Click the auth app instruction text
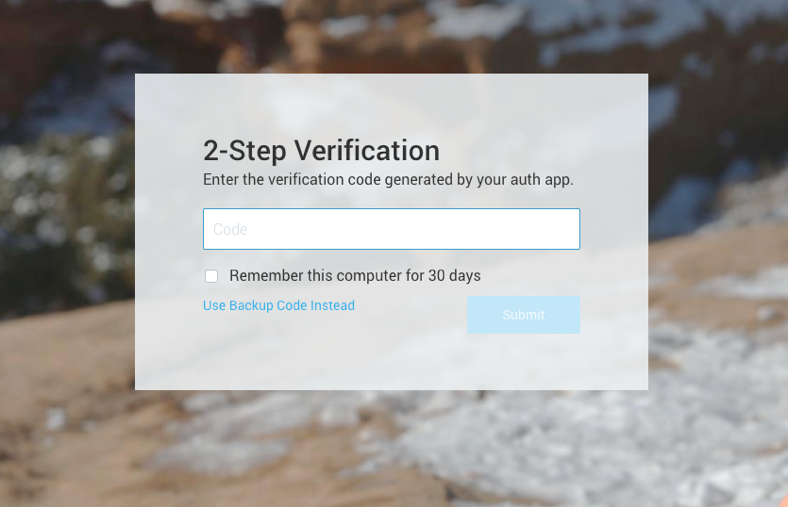Image resolution: width=788 pixels, height=507 pixels. (388, 179)
